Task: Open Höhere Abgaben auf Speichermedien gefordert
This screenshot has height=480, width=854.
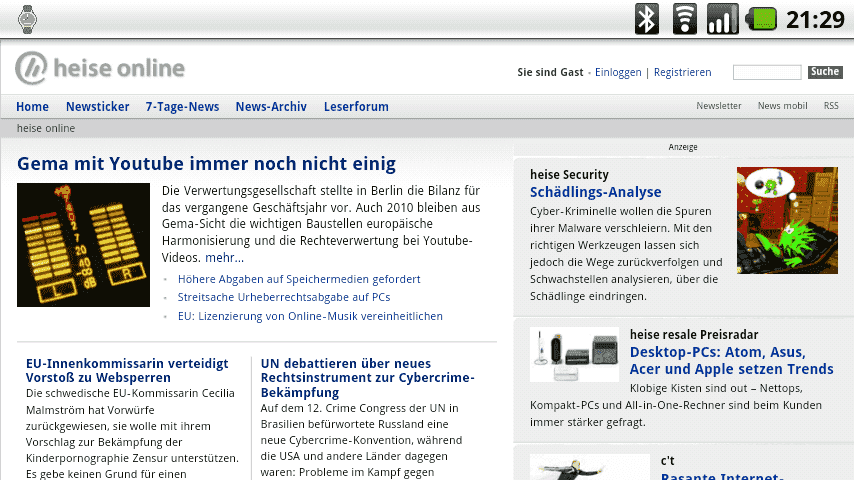Action: click(x=299, y=280)
